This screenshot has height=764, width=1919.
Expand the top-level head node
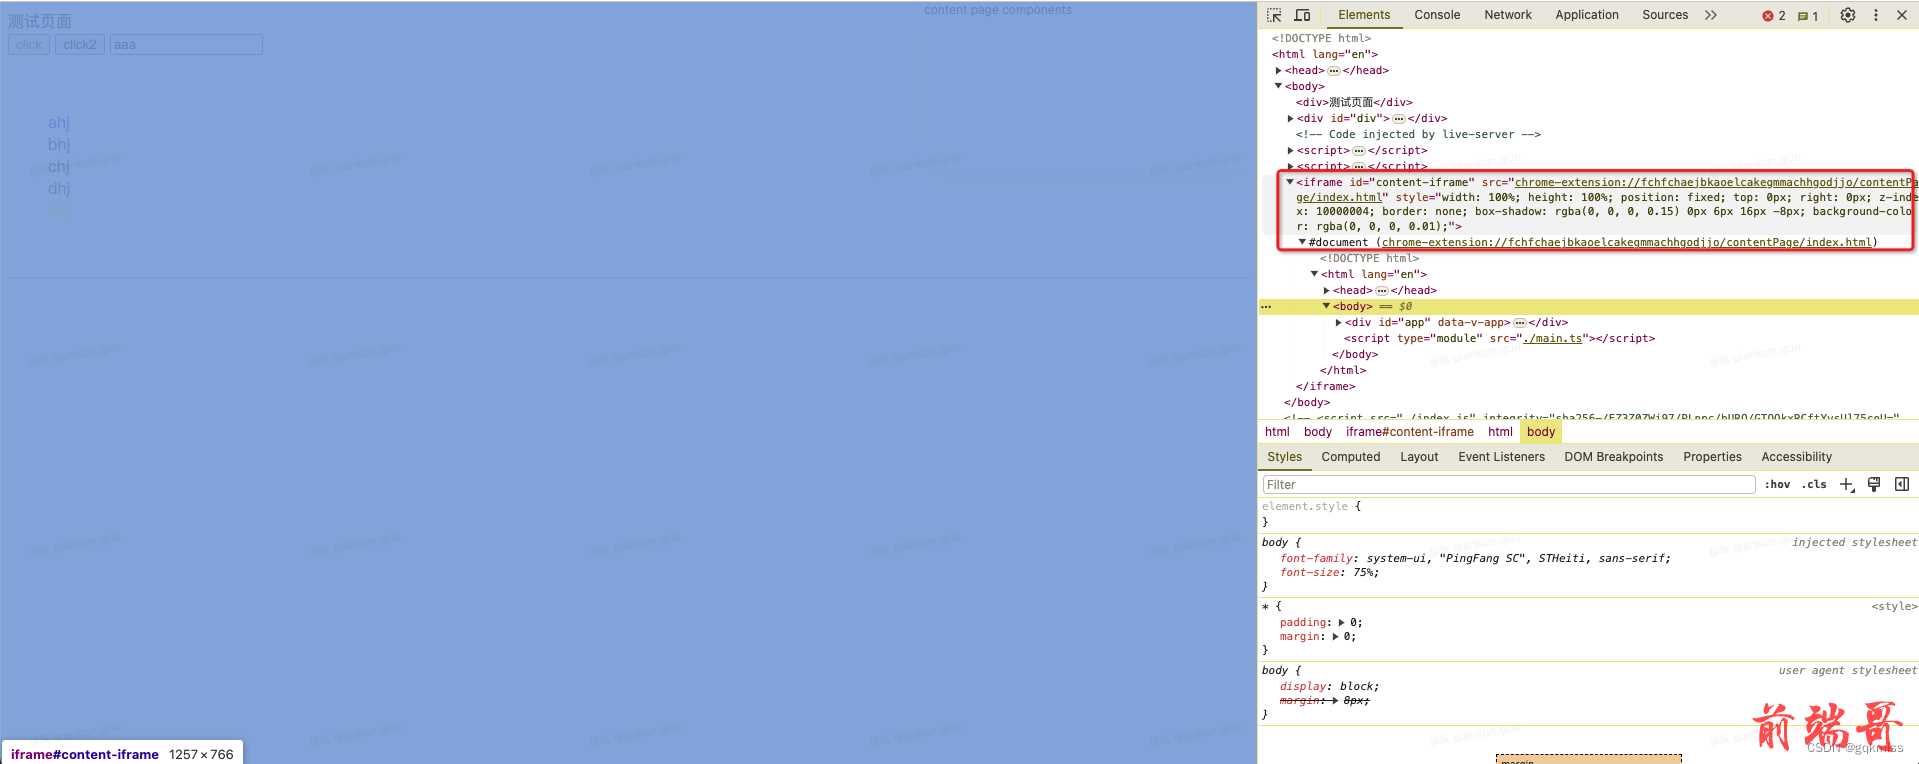point(1278,71)
